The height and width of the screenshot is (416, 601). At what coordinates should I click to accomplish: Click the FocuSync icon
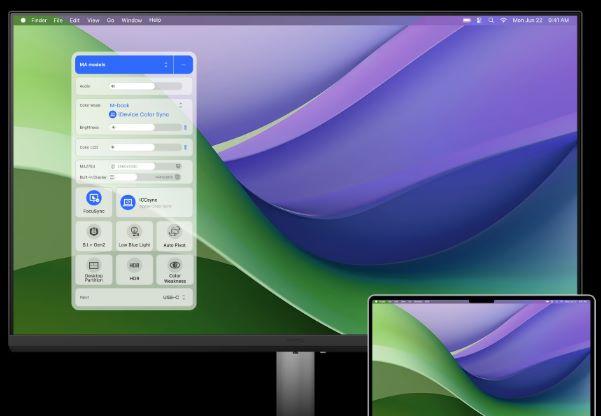[x=94, y=198]
